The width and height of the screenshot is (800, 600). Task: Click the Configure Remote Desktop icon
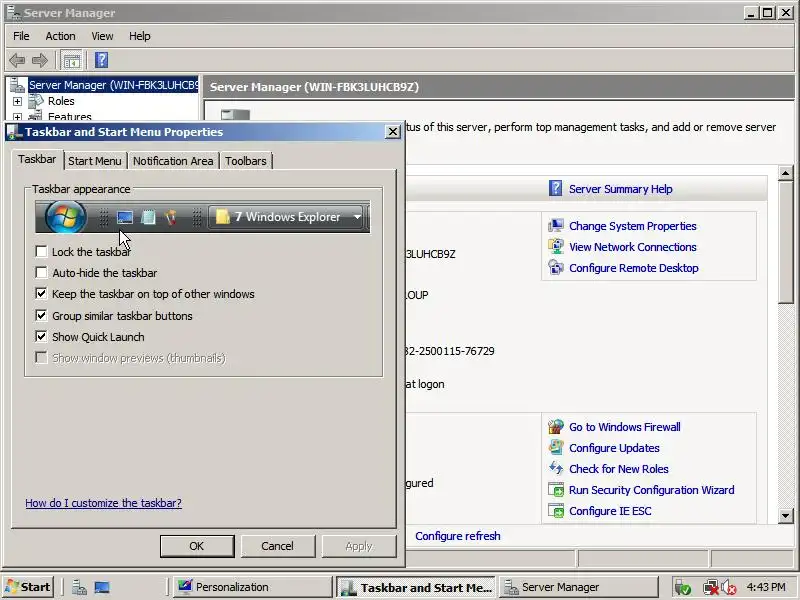(556, 267)
